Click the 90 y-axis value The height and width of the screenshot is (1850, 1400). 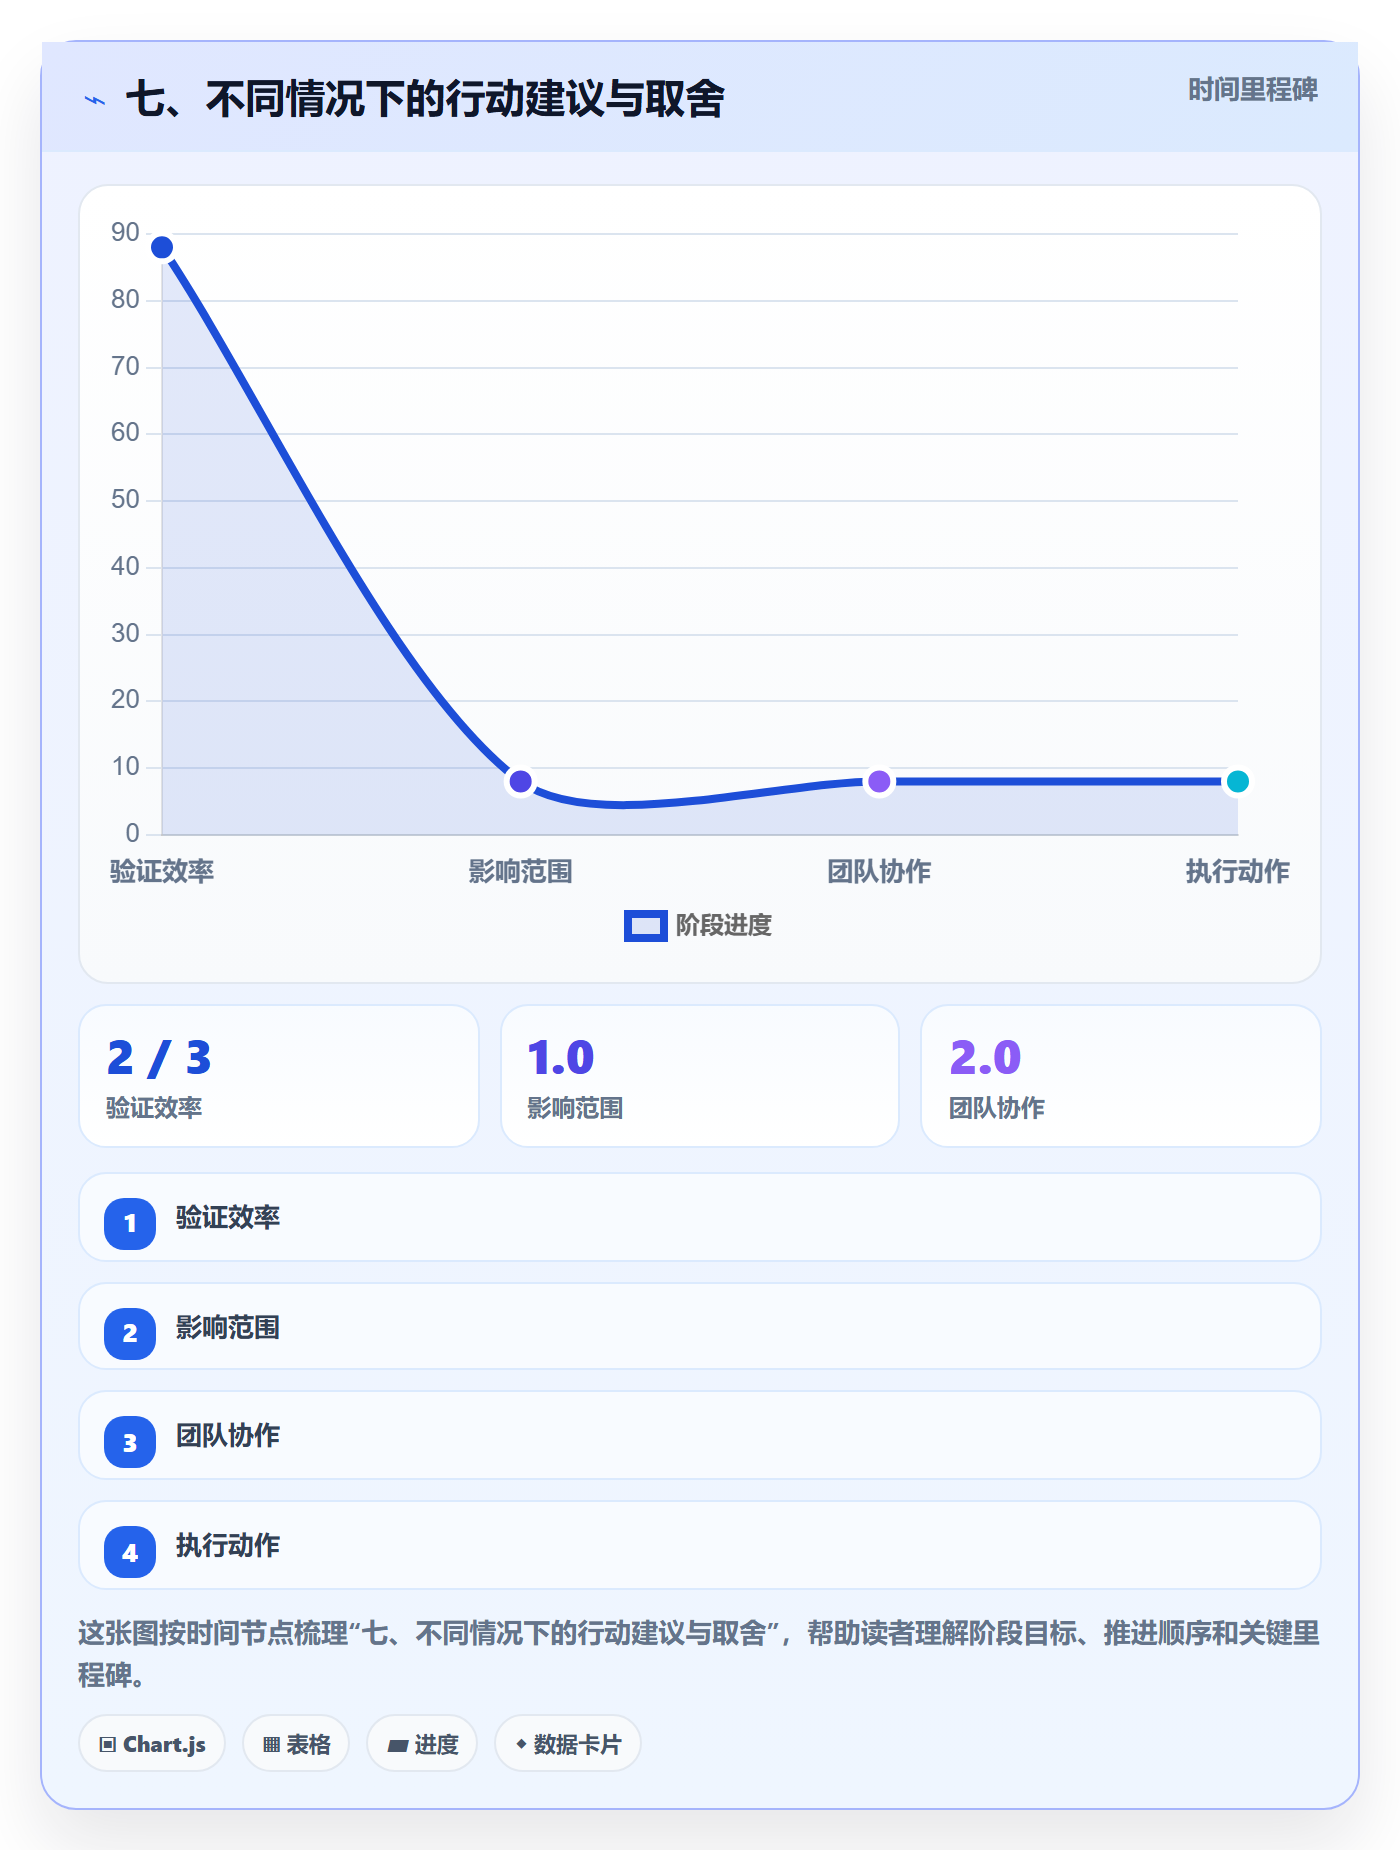(x=125, y=232)
